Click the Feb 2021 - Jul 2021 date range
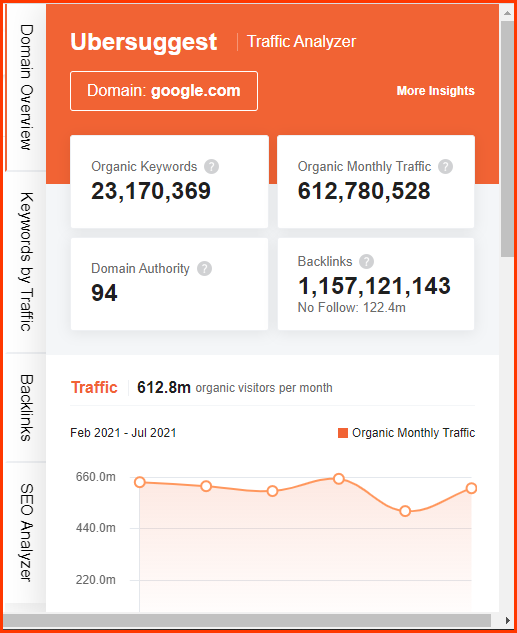Image resolution: width=517 pixels, height=633 pixels. click(x=123, y=433)
